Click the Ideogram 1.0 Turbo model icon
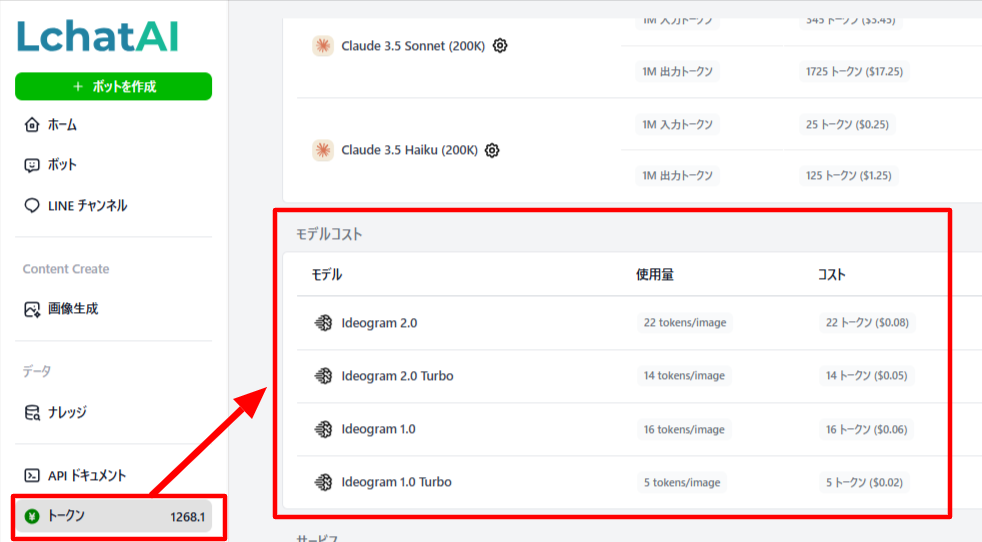Image resolution: width=982 pixels, height=542 pixels. pos(323,482)
